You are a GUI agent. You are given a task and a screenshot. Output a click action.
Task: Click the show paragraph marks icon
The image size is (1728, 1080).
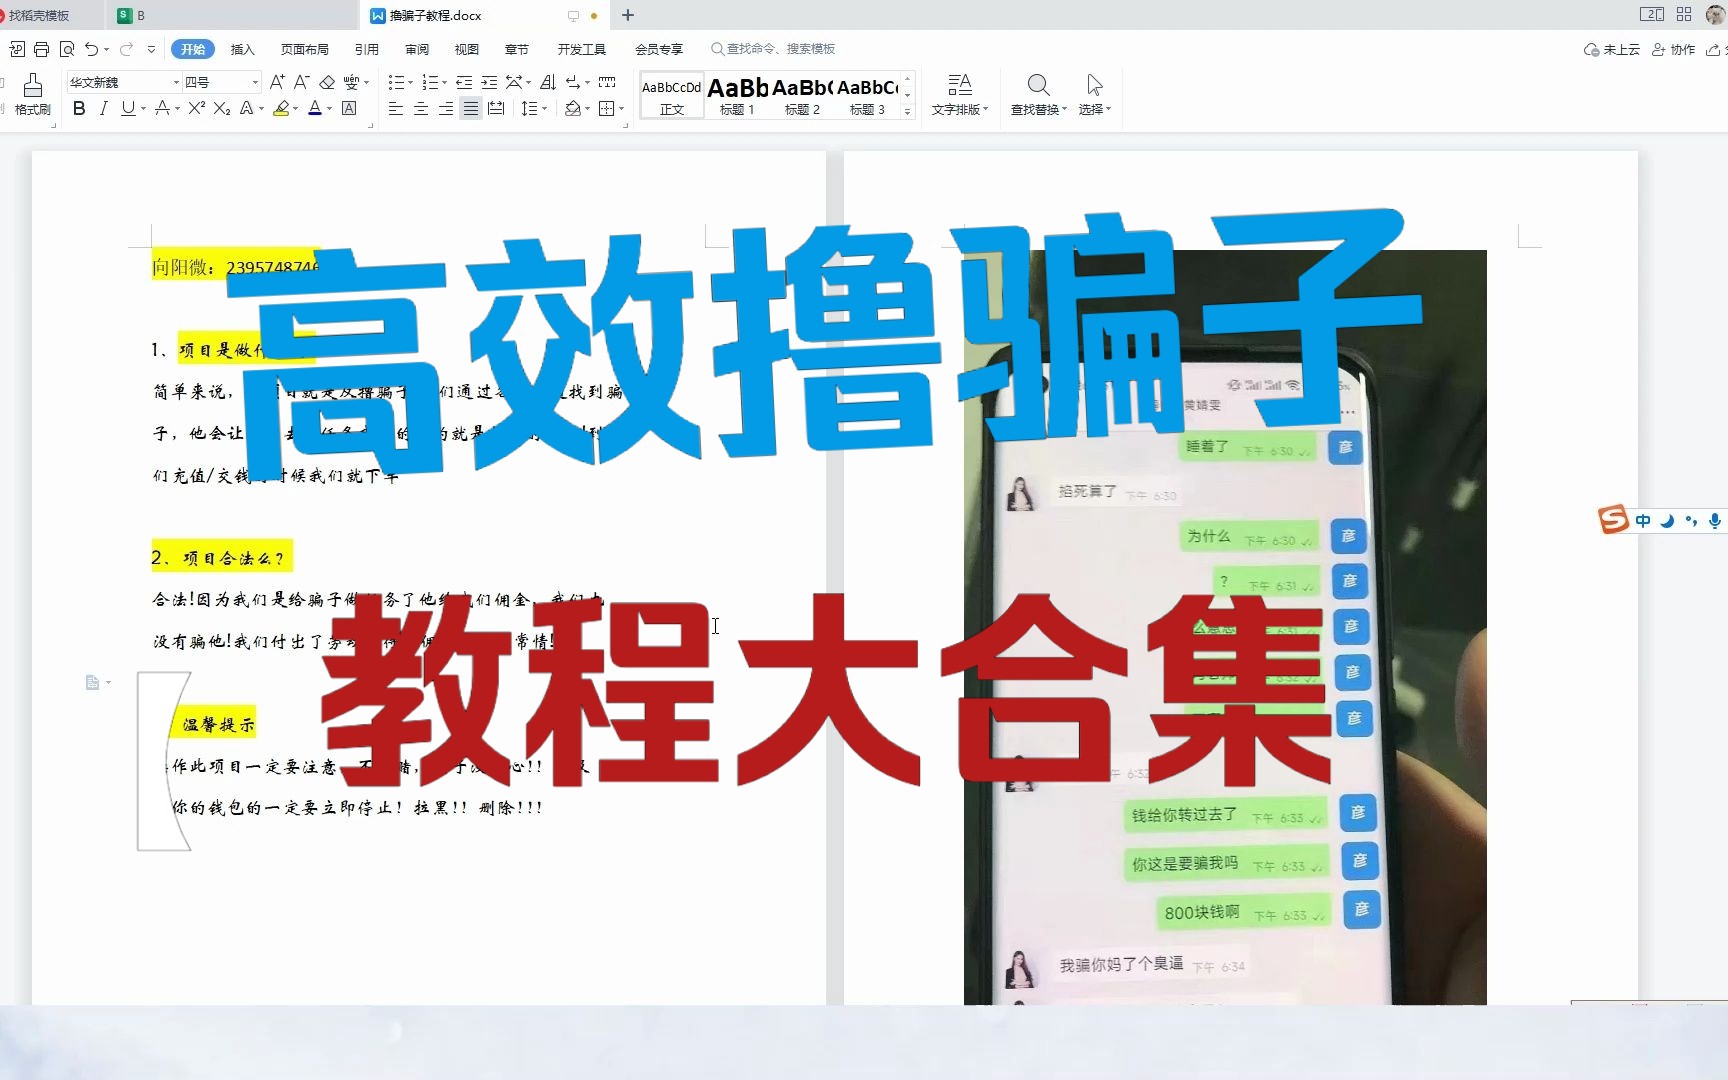click(x=573, y=82)
